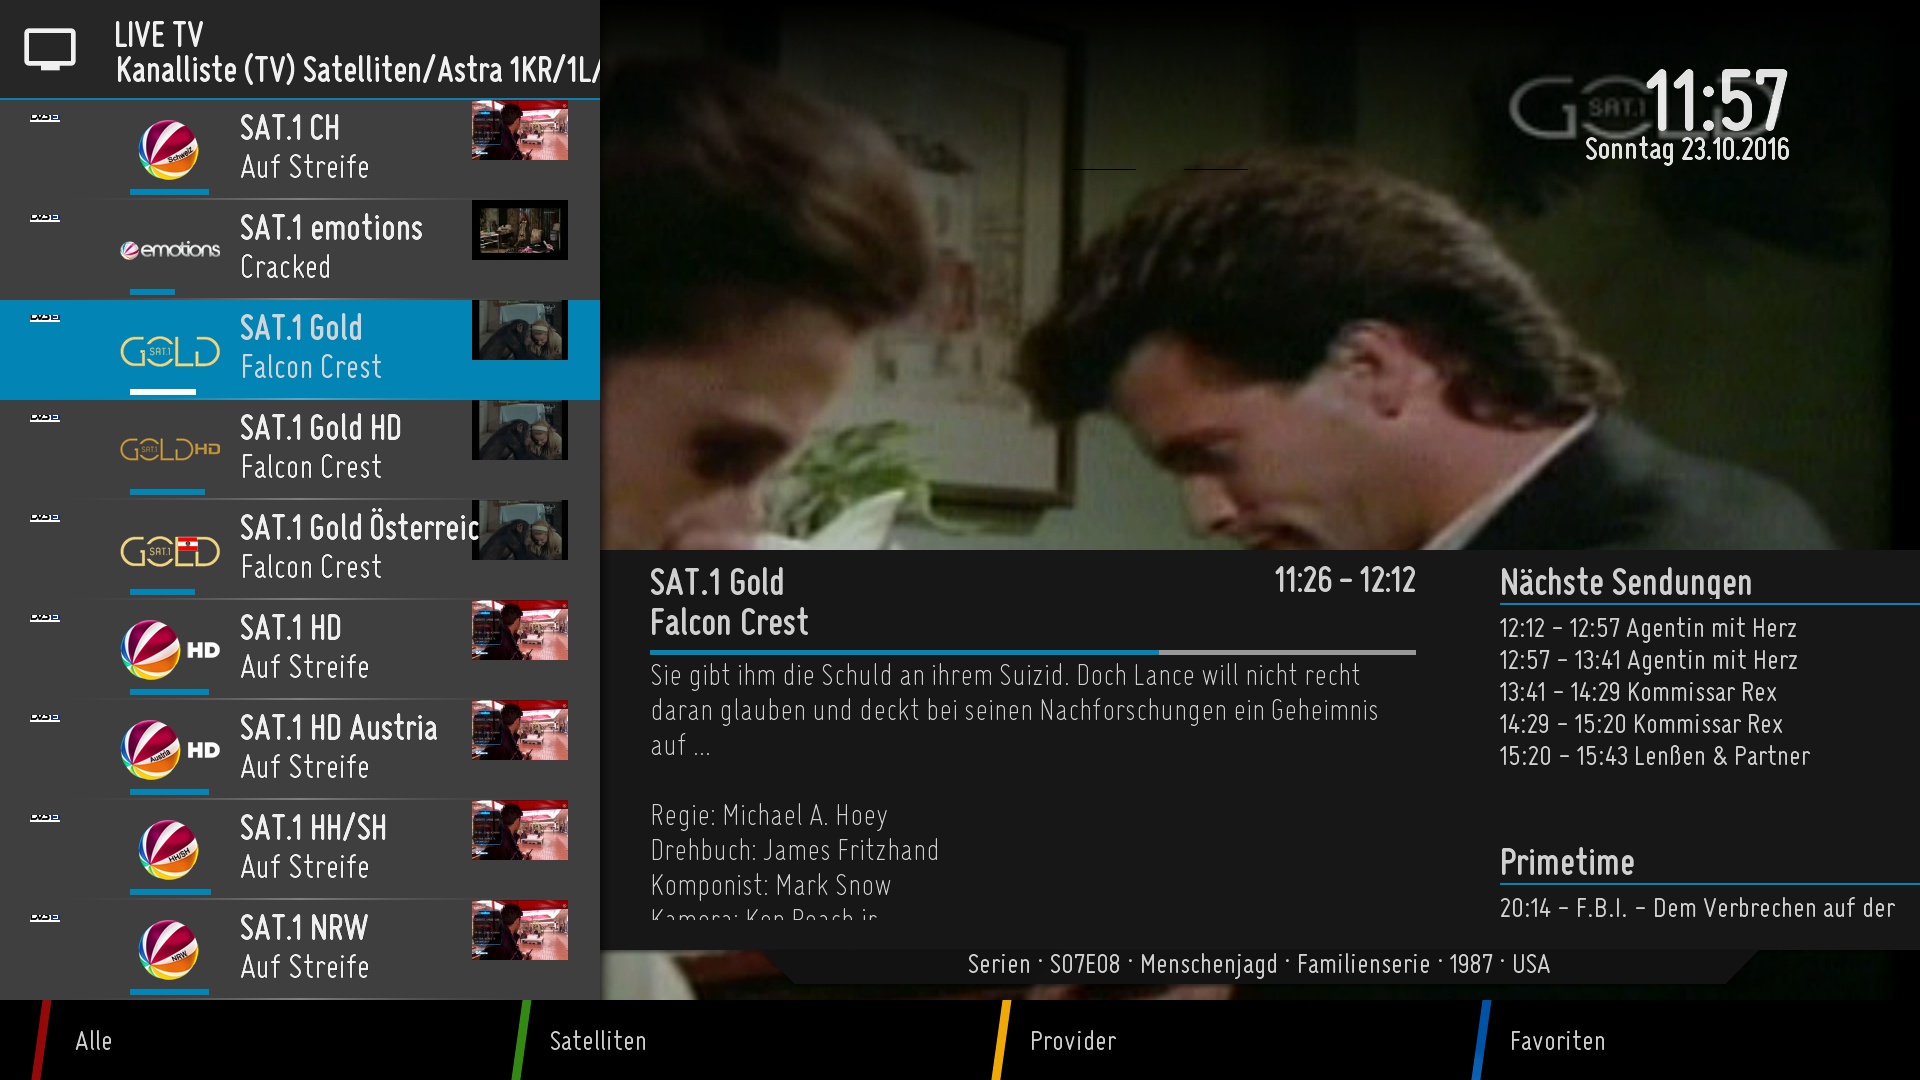The height and width of the screenshot is (1080, 1920).
Task: Click the SAT.1 HD Austria logo
Action: tap(170, 750)
